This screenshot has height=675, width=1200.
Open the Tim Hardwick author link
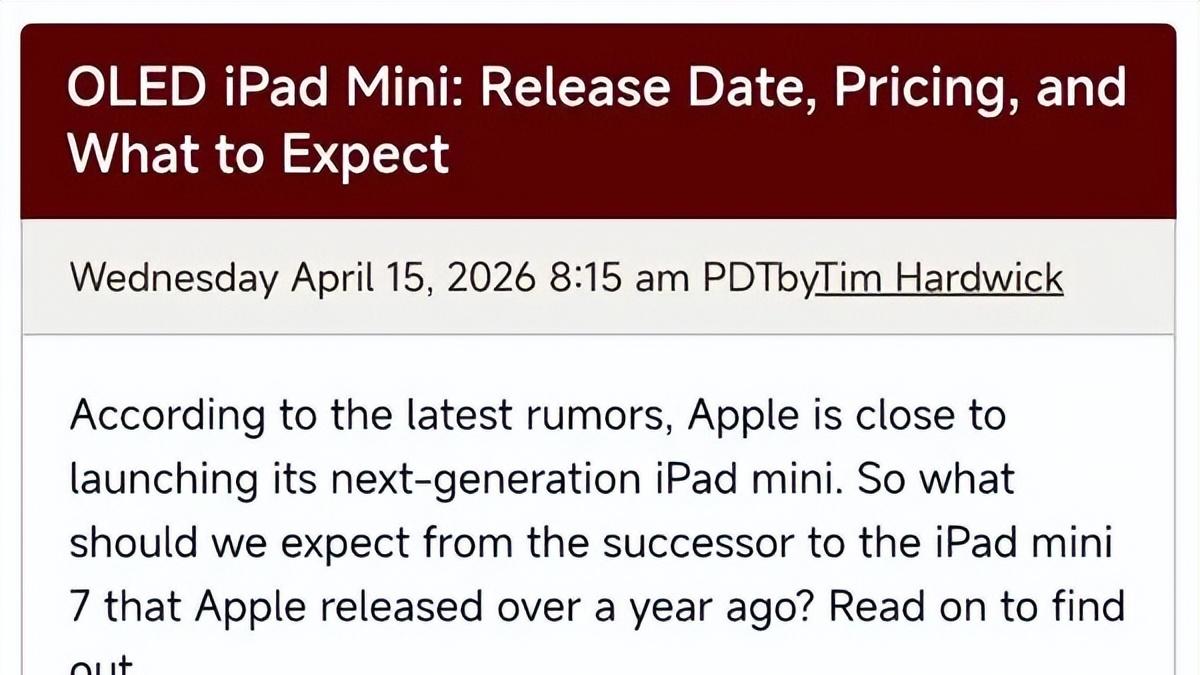pyautogui.click(x=940, y=277)
